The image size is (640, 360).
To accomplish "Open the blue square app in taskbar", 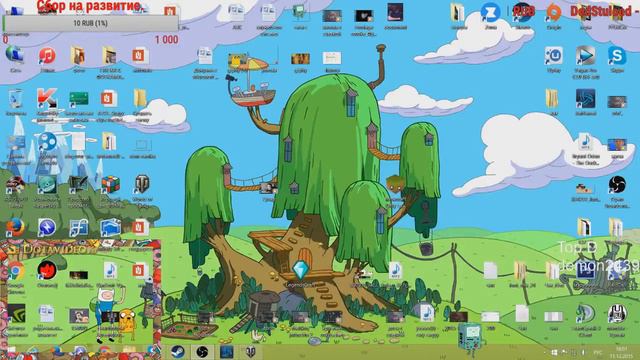I will (x=226, y=351).
